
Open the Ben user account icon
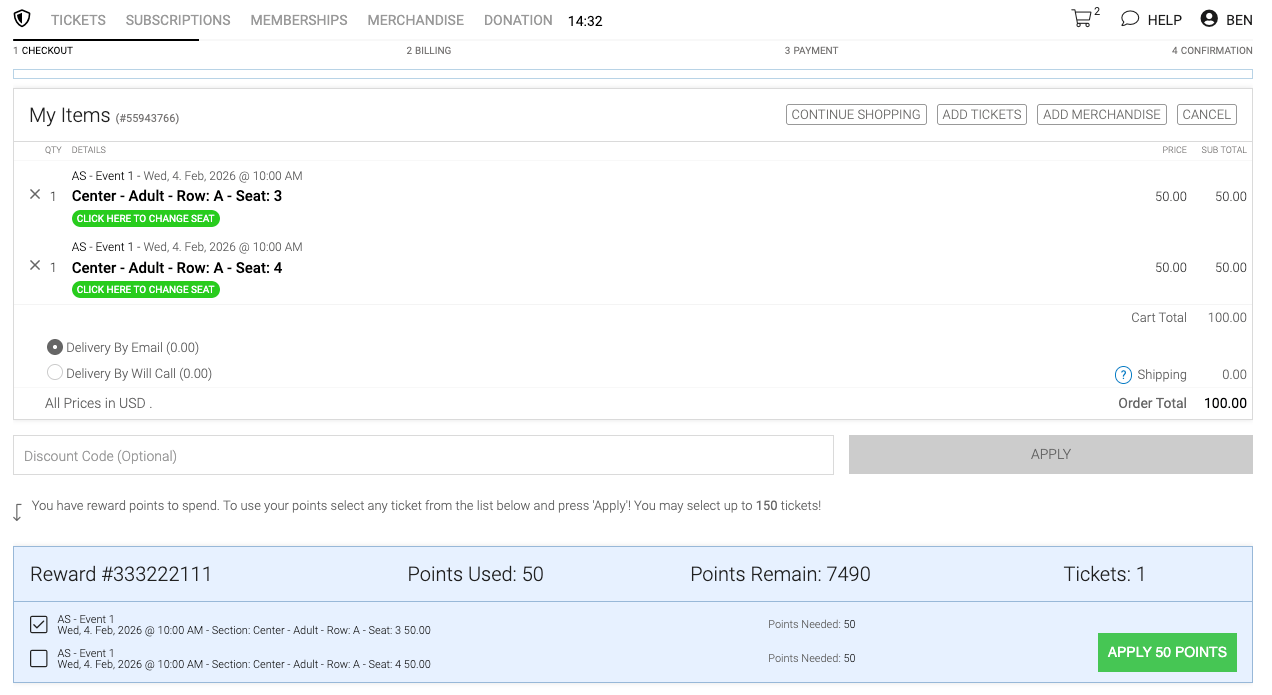coord(1209,19)
